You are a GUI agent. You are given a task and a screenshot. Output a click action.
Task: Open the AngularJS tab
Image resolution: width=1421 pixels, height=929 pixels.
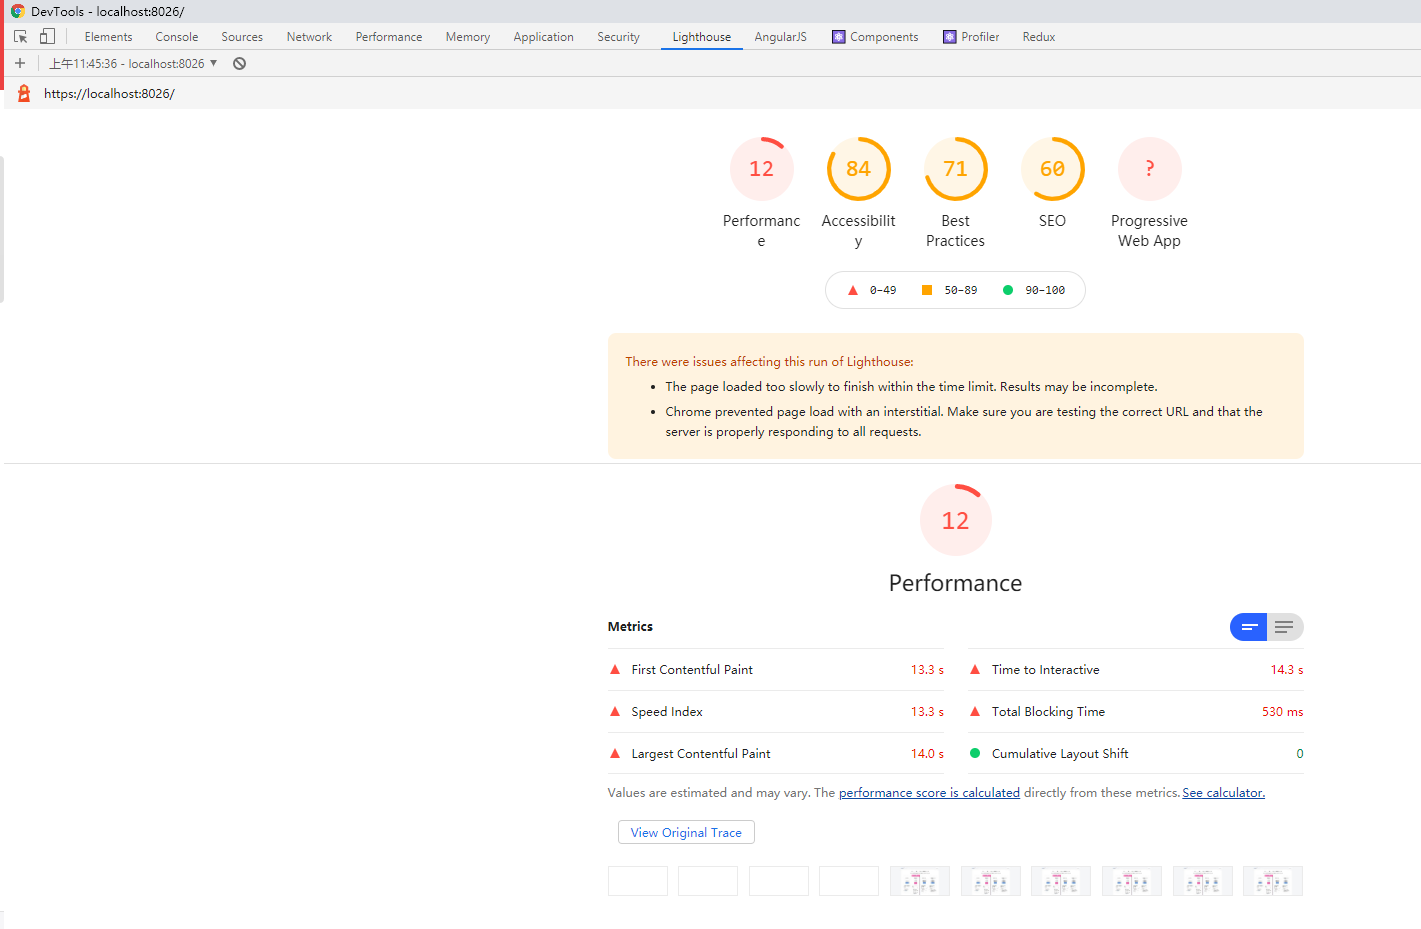780,37
